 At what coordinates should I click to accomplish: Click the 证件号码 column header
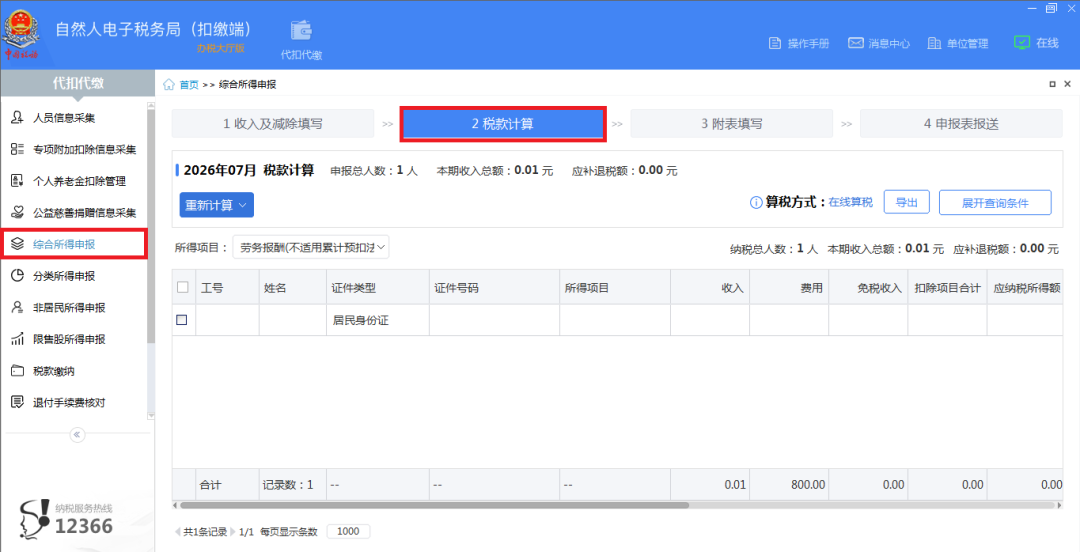point(495,287)
